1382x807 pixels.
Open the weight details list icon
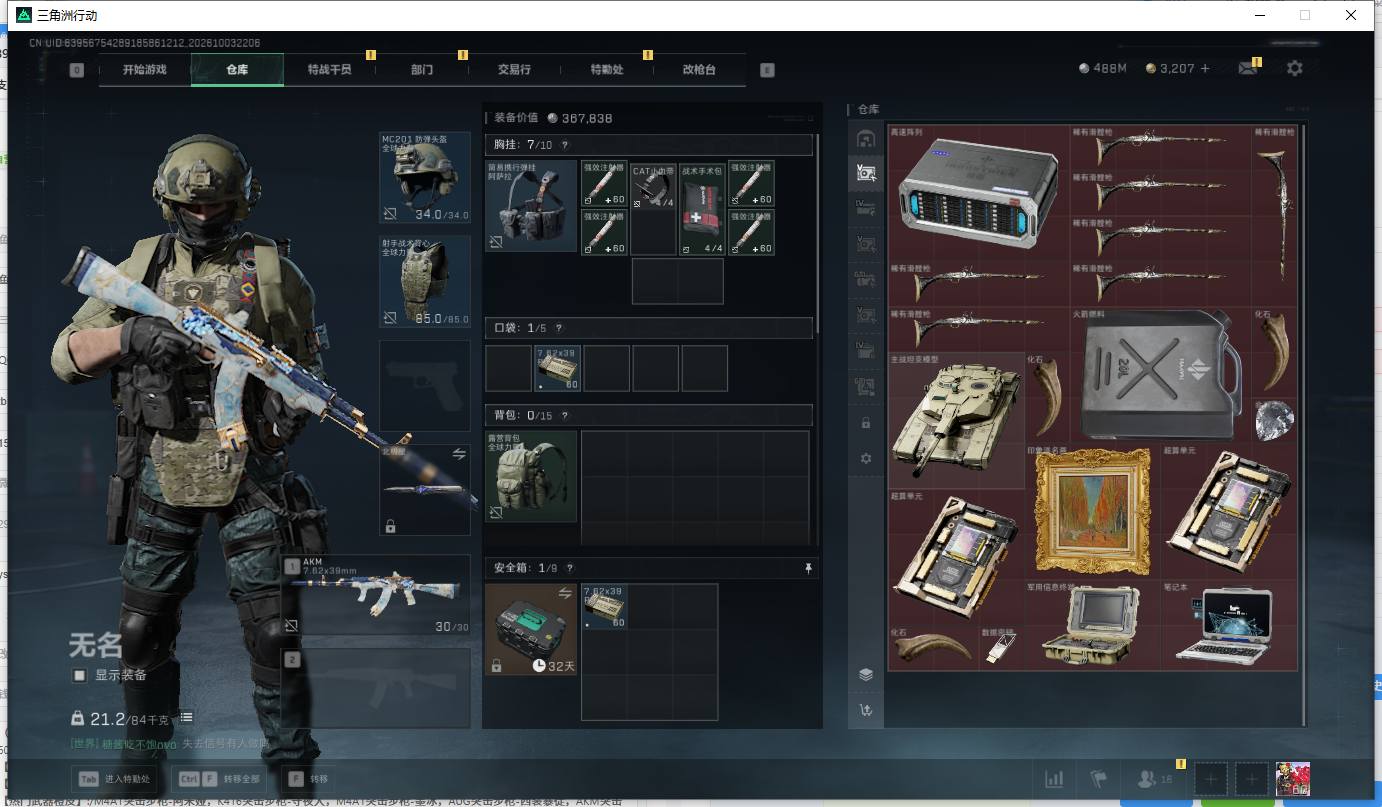click(x=187, y=718)
